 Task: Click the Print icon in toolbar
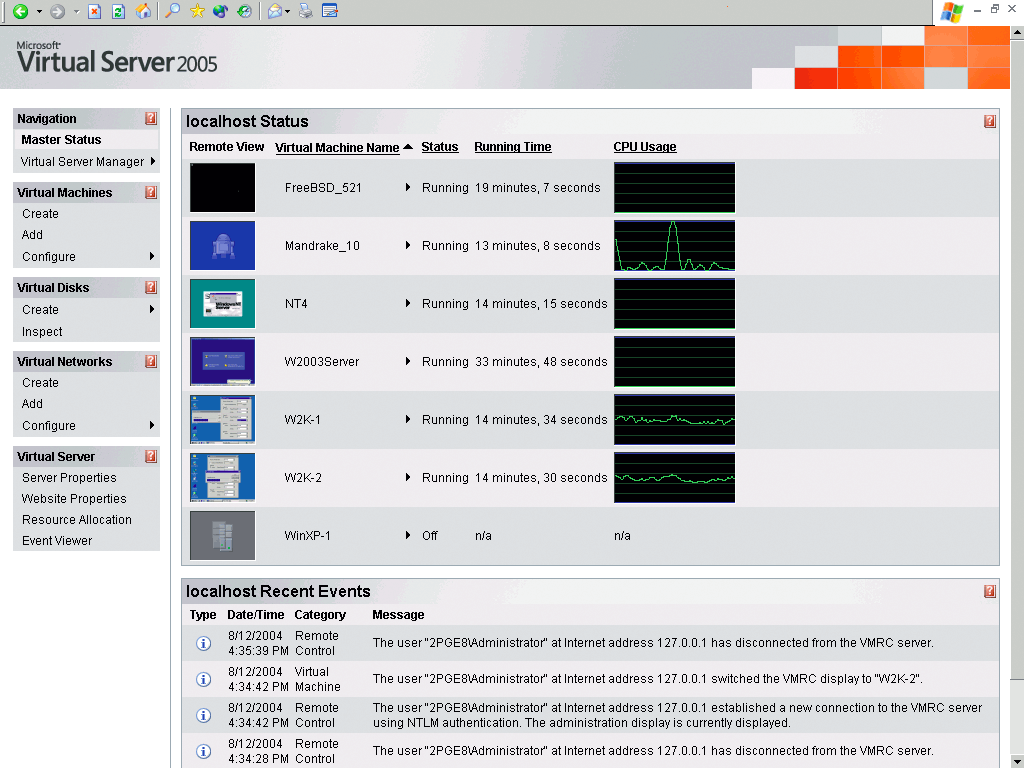pyautogui.click(x=306, y=12)
